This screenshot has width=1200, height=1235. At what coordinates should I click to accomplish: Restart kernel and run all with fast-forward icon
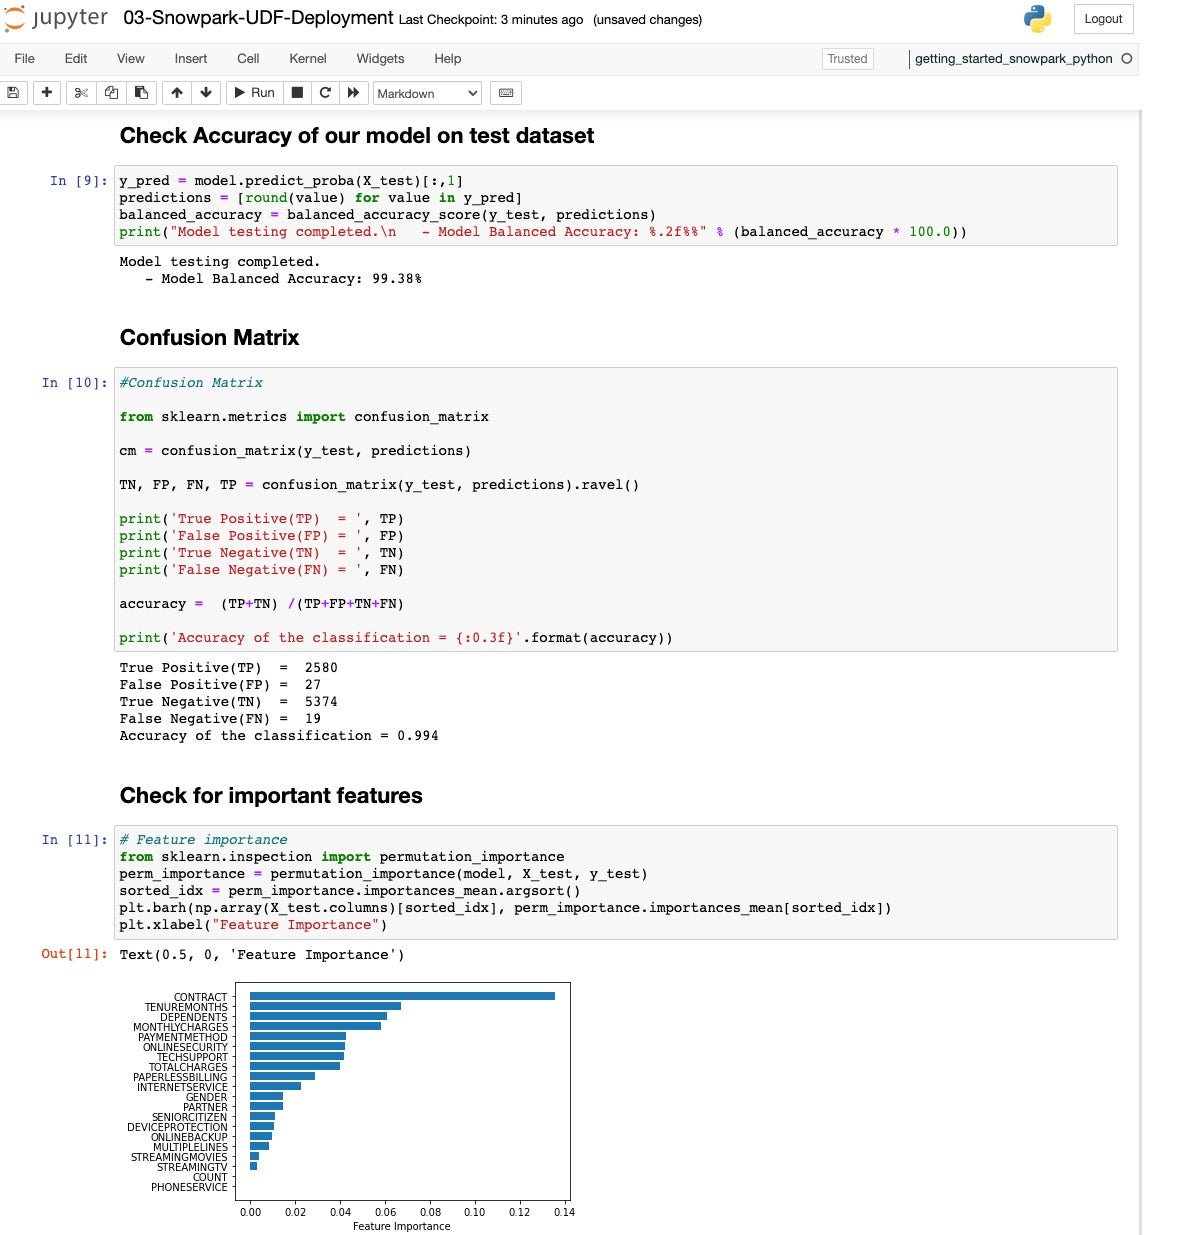pos(353,93)
